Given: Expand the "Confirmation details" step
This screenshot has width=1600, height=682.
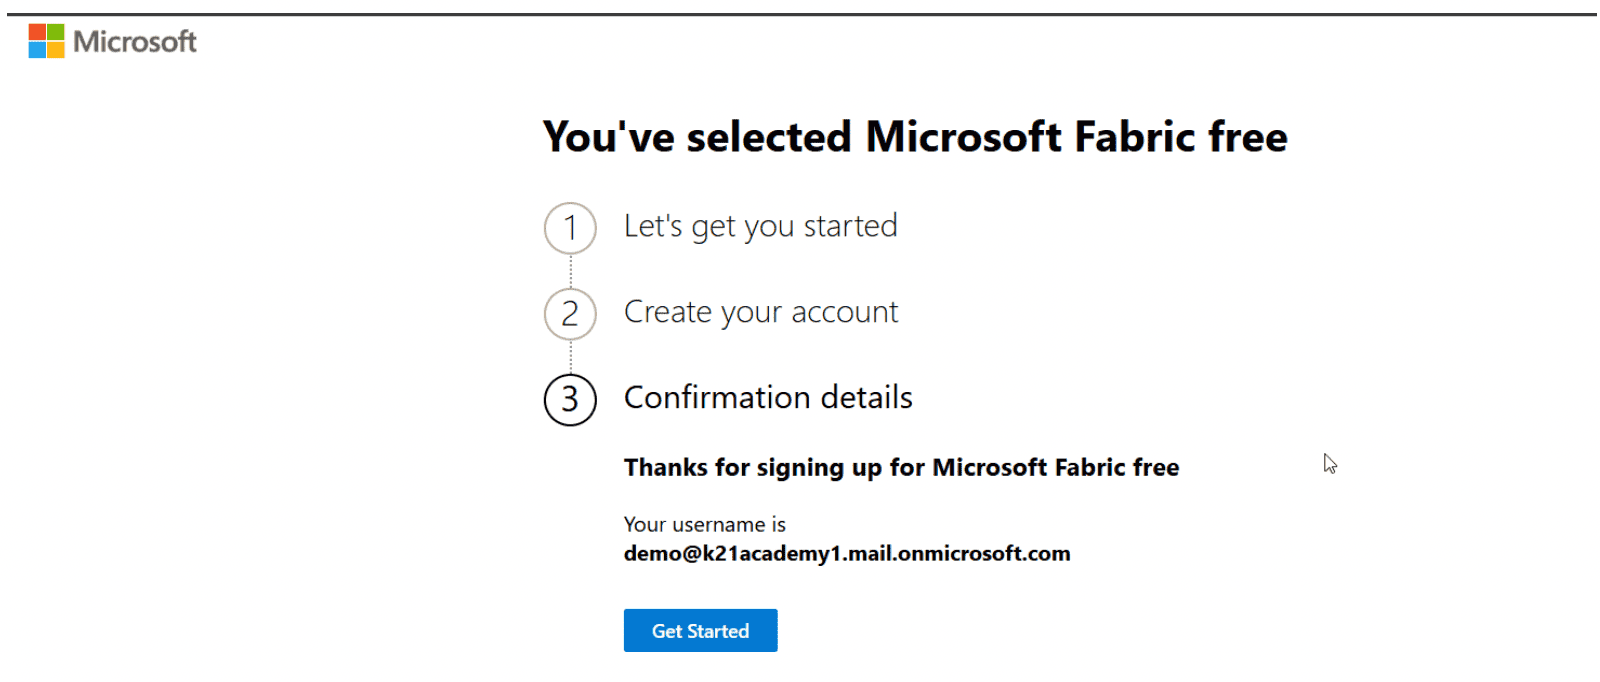Looking at the screenshot, I should (x=767, y=398).
